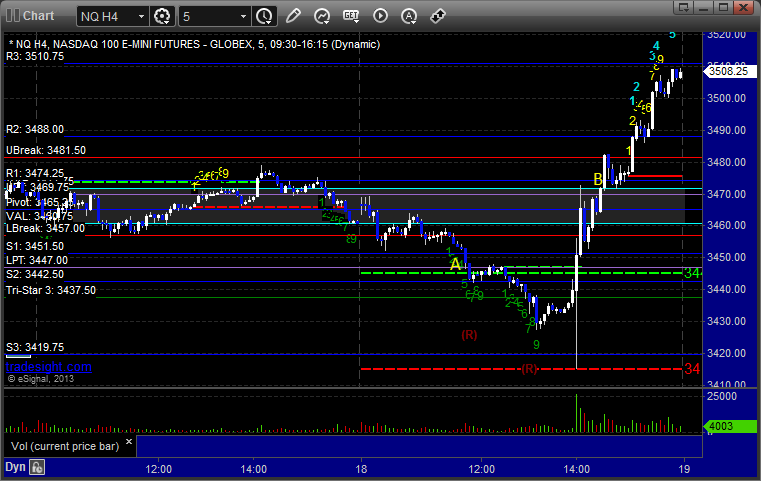Click the Dyn scaling label

coord(15,467)
